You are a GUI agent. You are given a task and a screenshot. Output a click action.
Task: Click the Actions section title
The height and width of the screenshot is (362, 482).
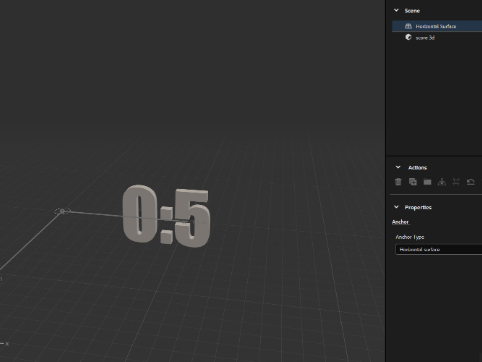pyautogui.click(x=417, y=168)
